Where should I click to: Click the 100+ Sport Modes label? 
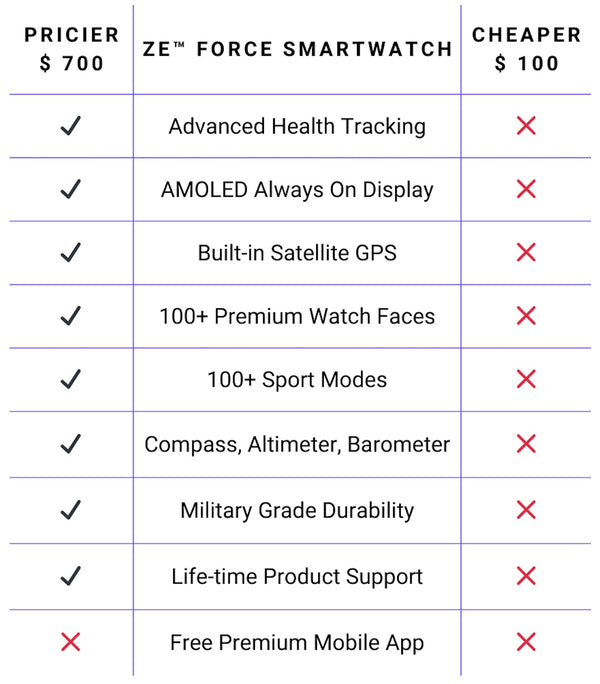pyautogui.click(x=297, y=379)
